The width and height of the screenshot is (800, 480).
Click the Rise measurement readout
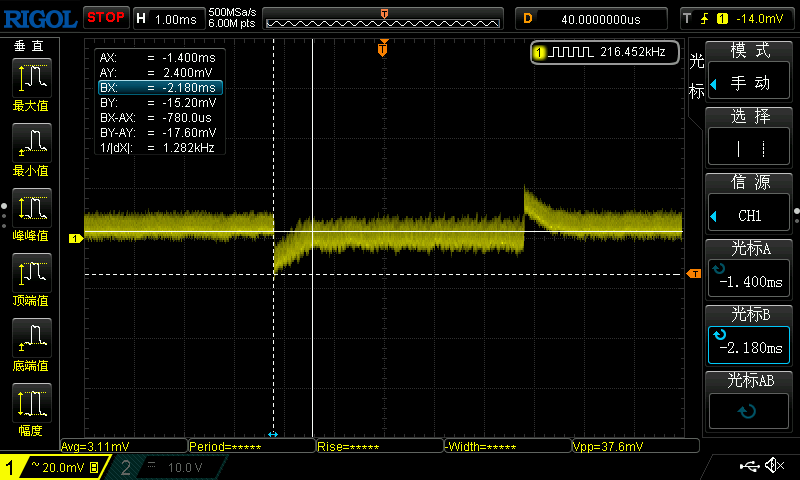(x=380, y=447)
